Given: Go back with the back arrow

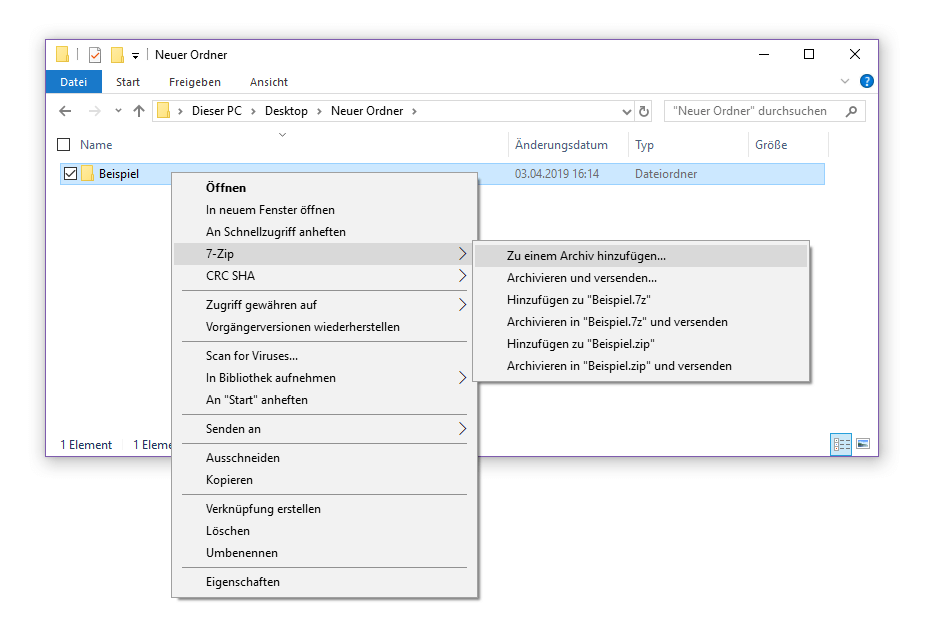Looking at the screenshot, I should coord(66,111).
